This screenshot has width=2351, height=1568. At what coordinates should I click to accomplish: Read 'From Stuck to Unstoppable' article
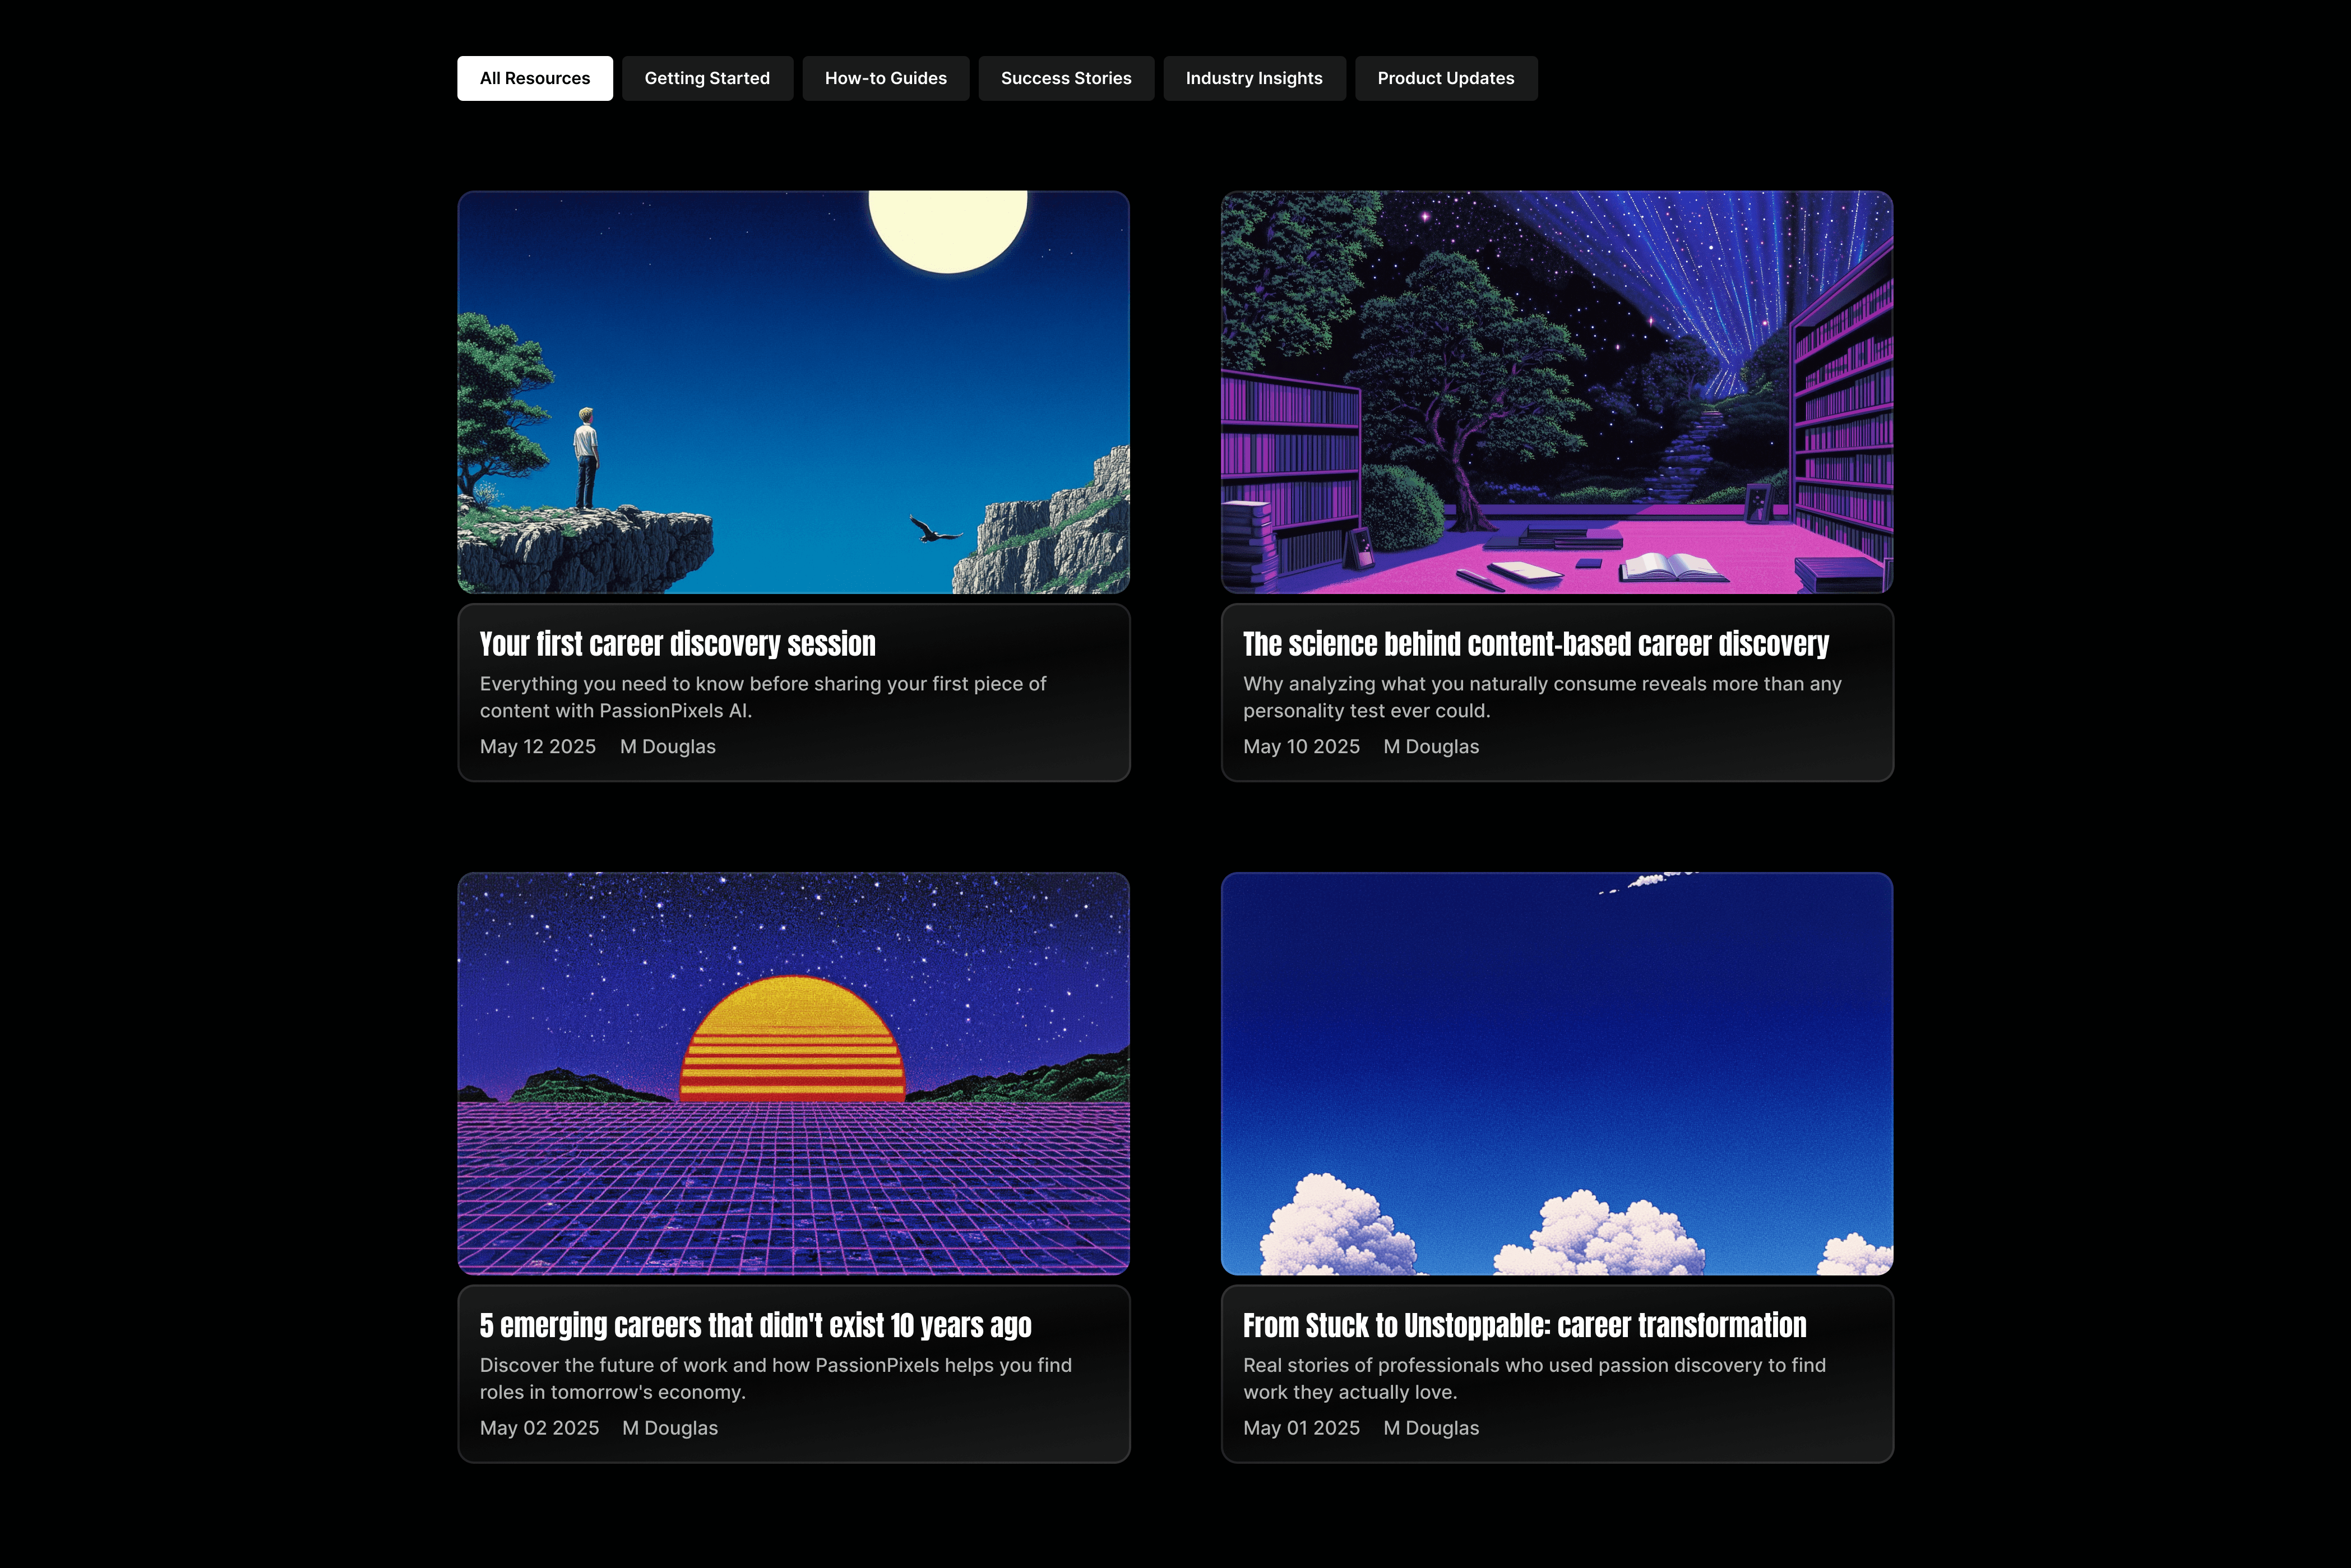pos(1525,1325)
